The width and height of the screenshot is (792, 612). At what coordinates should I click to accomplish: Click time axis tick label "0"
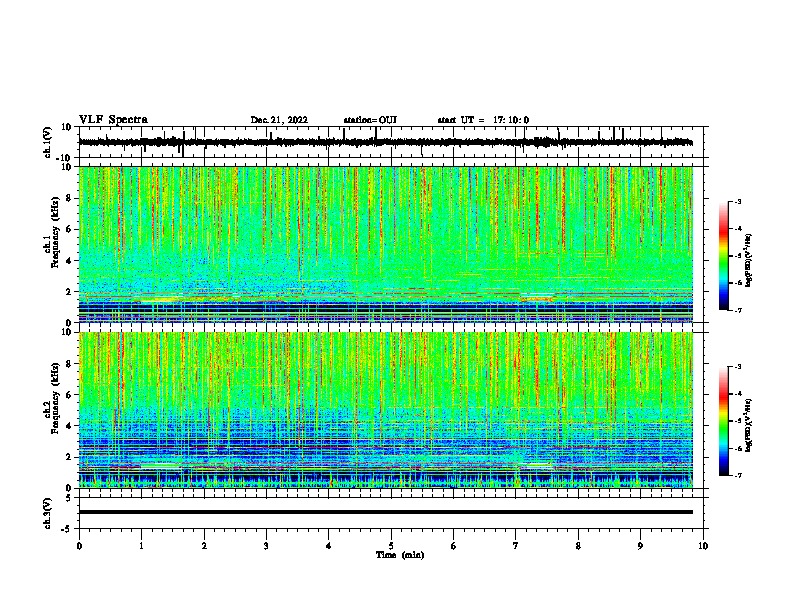(79, 546)
